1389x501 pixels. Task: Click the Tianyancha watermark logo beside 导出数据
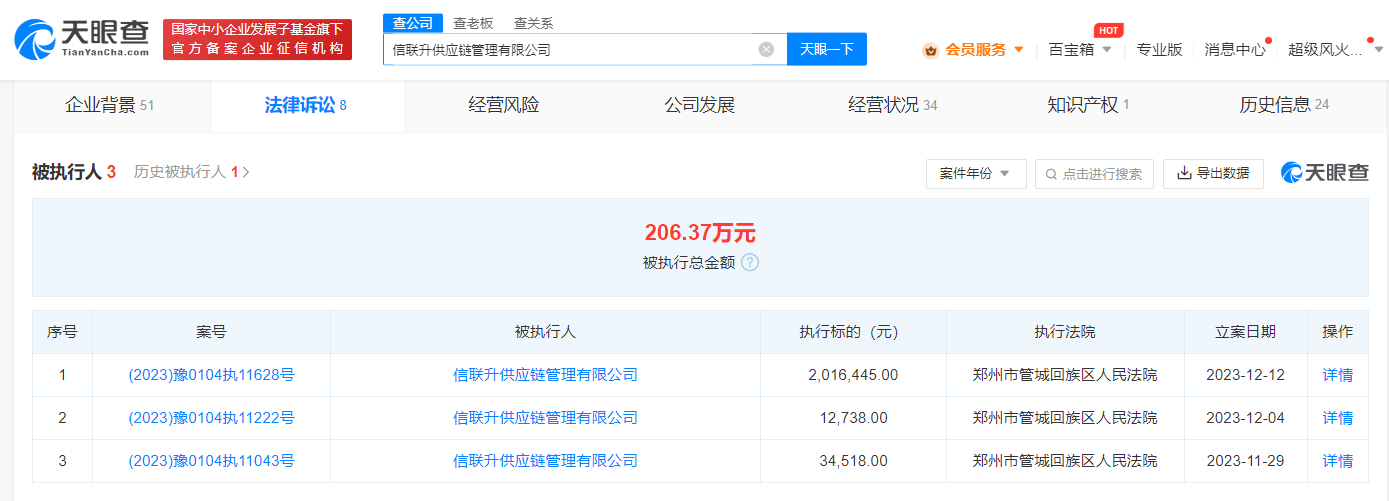1324,173
